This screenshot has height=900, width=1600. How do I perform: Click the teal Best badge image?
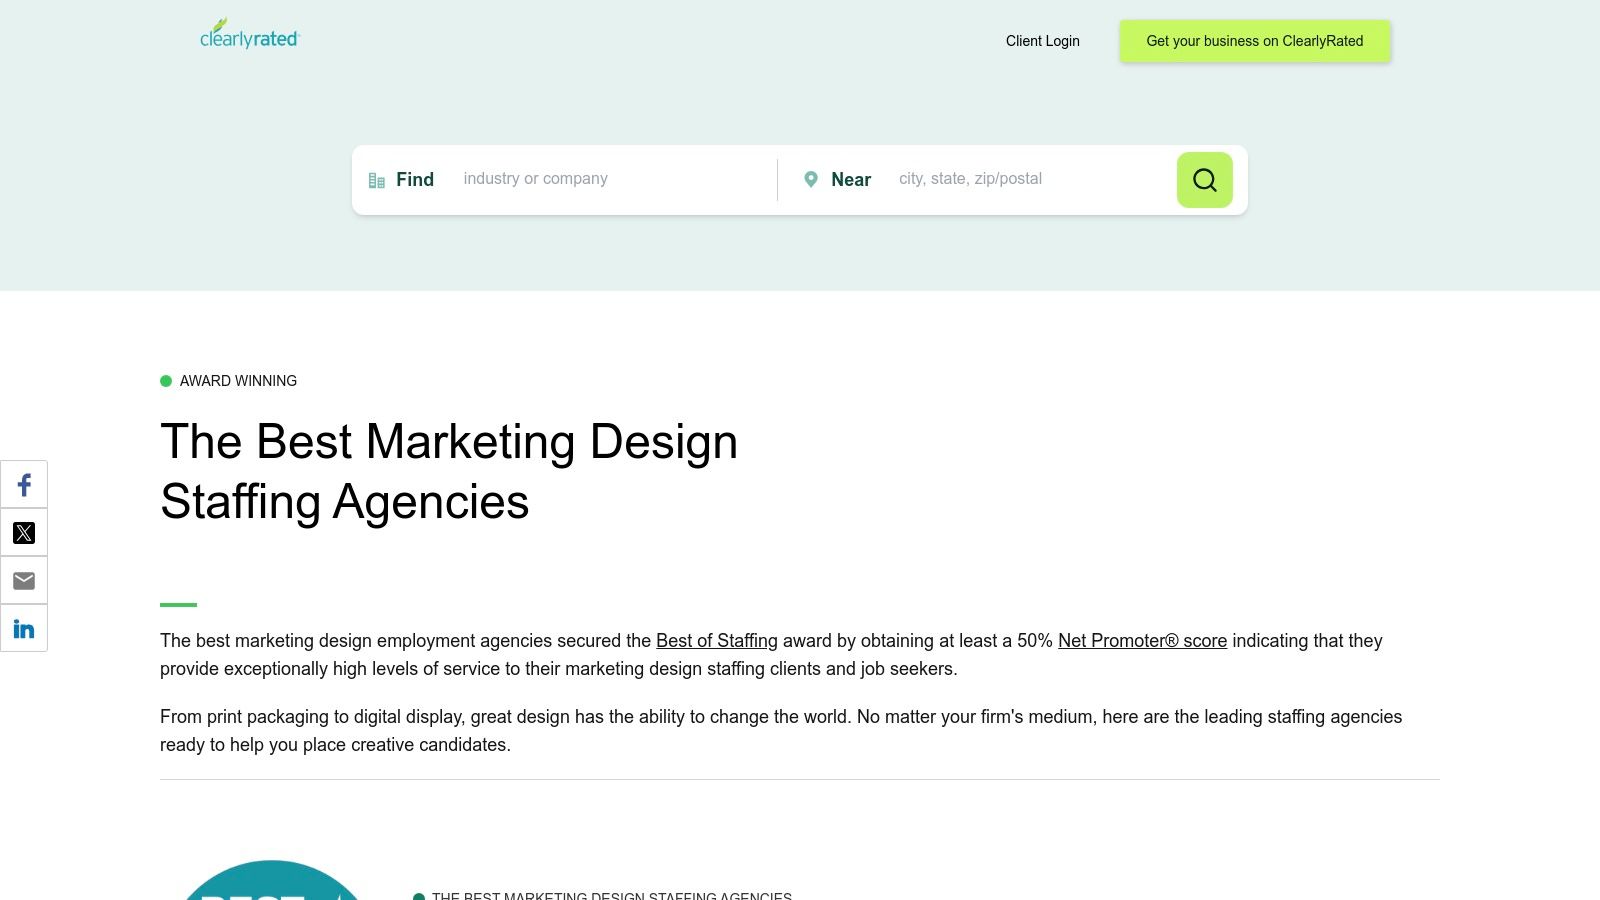[x=271, y=882]
